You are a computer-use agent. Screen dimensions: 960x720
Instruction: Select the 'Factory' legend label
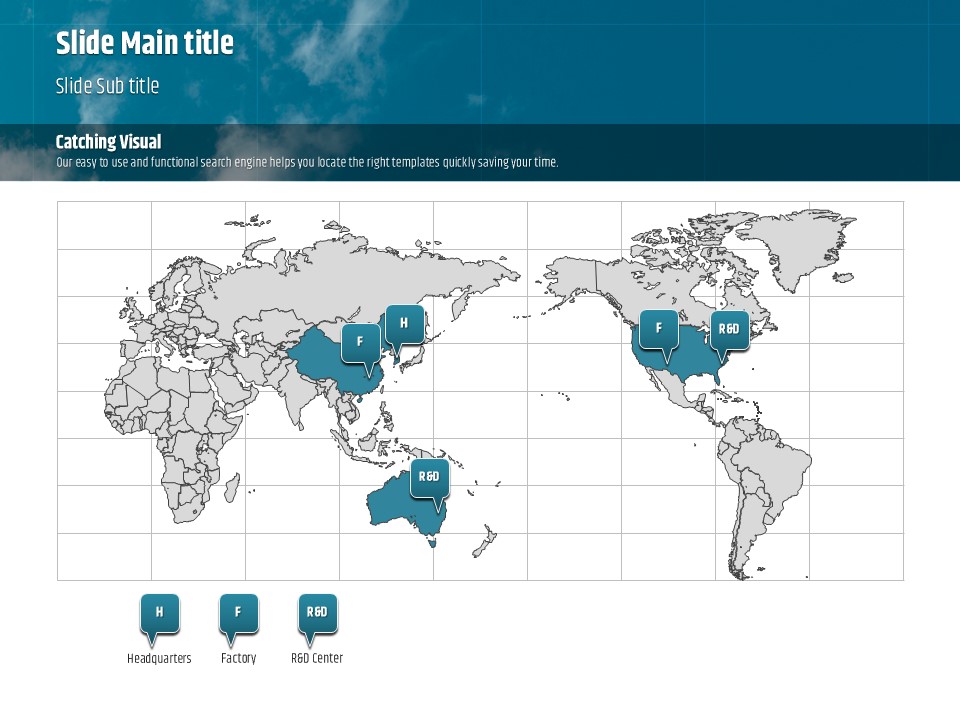[238, 659]
